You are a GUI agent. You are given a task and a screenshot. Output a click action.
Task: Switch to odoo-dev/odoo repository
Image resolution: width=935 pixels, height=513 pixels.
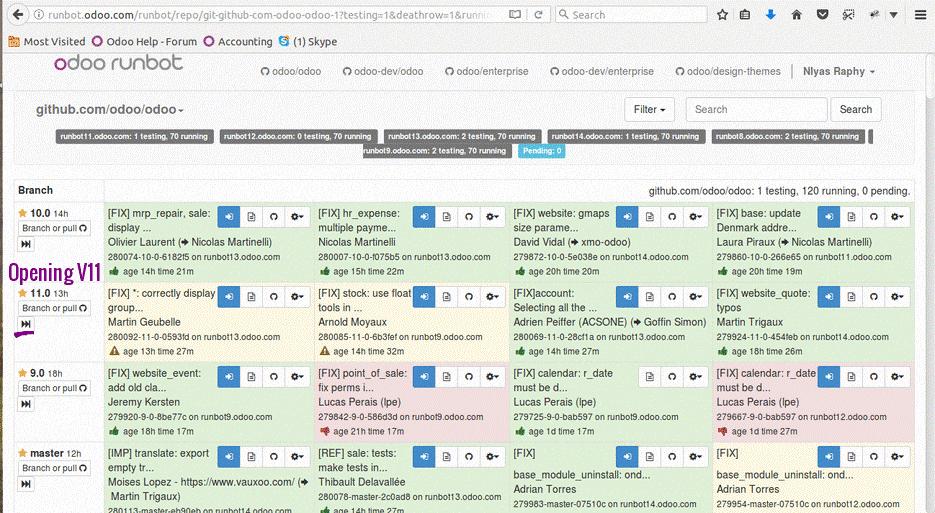point(383,71)
